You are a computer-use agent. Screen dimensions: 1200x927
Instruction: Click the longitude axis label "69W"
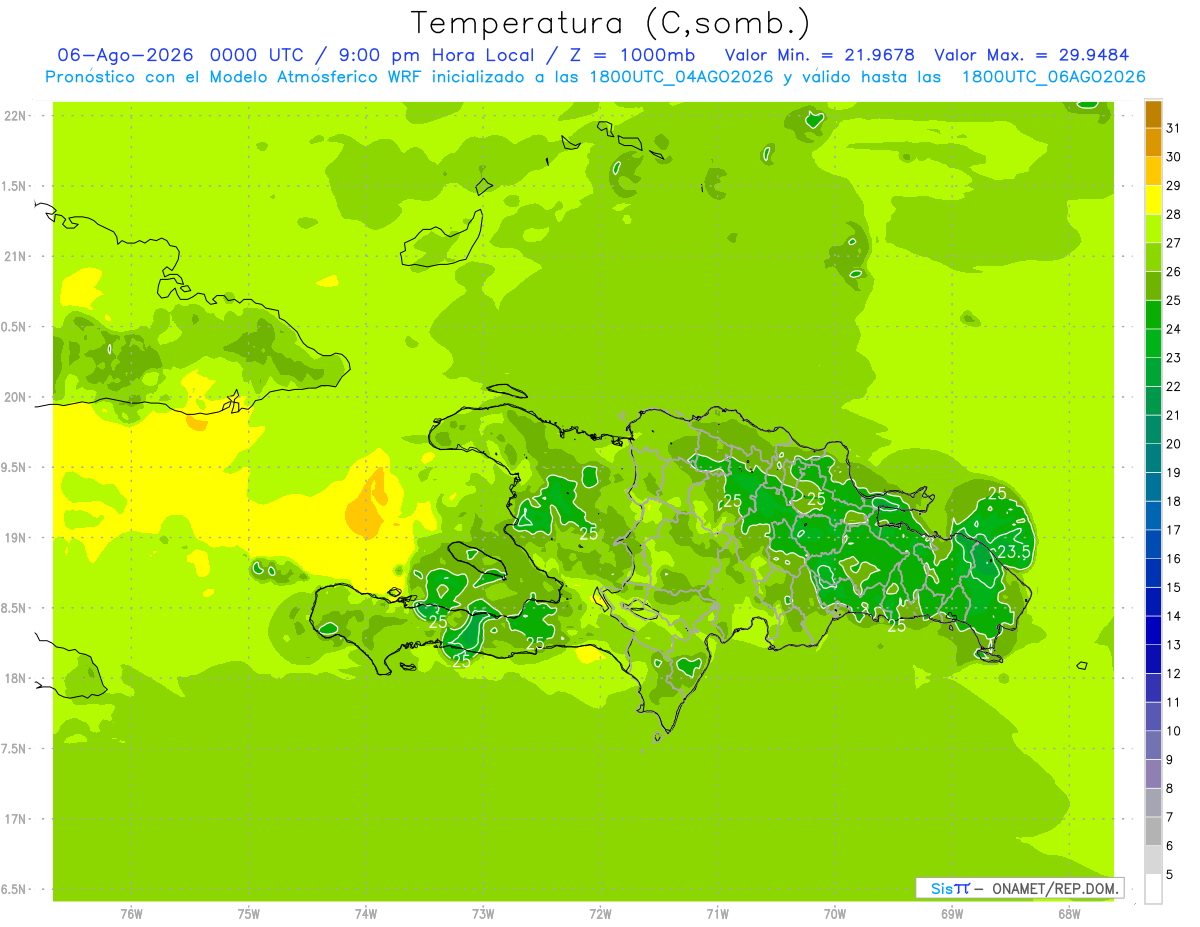point(952,914)
